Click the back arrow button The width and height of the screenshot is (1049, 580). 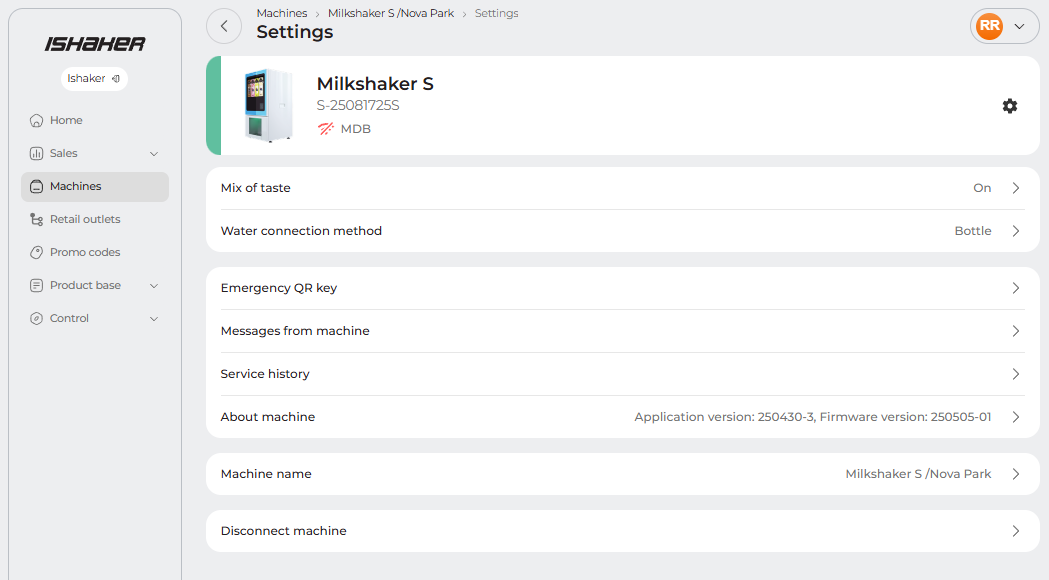click(x=224, y=26)
